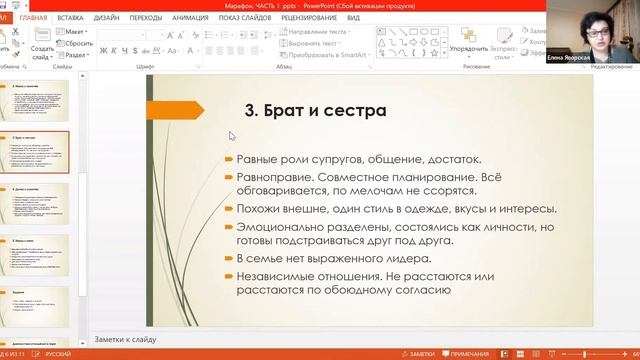This screenshot has width=640, height=360.
Task: Select the triangle shape in gallery
Action: pos(382,42)
